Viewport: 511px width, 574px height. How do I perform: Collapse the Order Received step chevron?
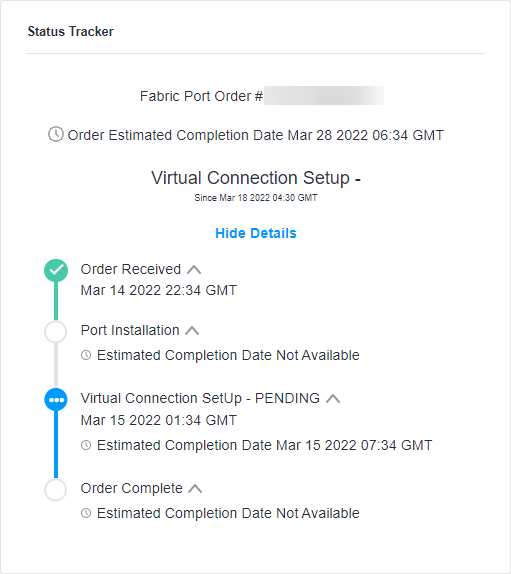tap(194, 270)
